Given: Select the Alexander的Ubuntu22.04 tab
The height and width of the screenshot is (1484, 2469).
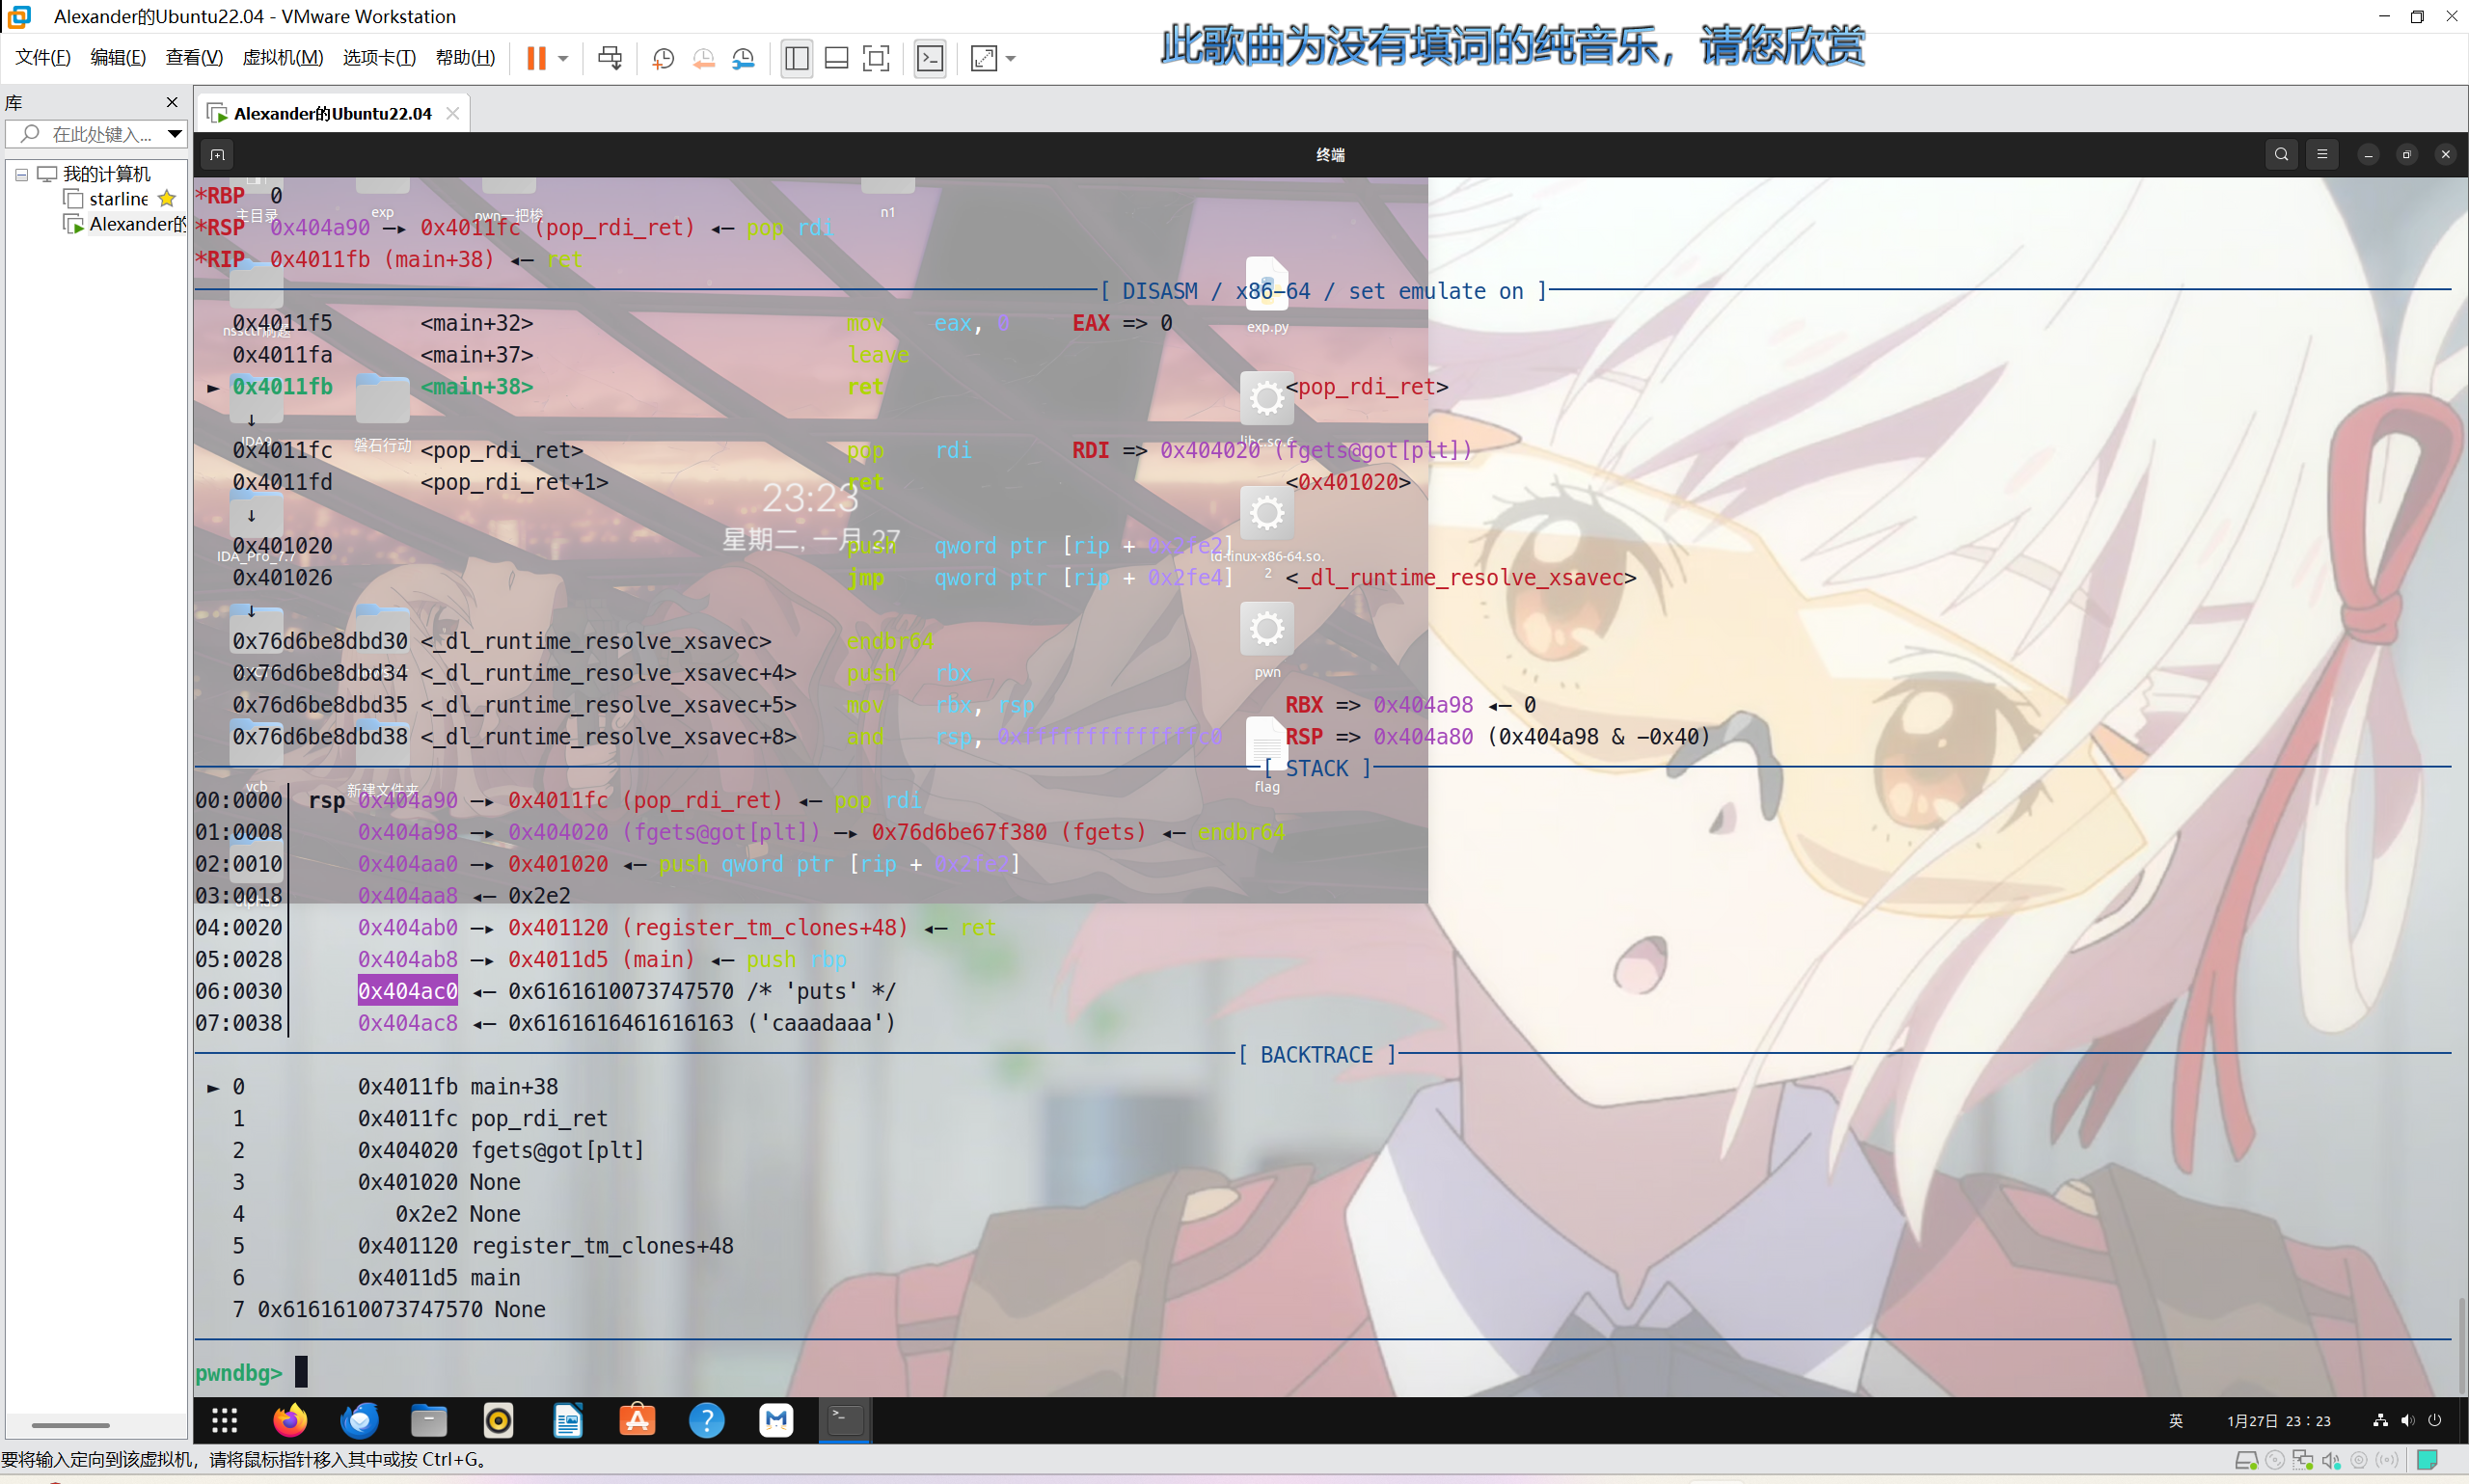Looking at the screenshot, I should click(332, 113).
